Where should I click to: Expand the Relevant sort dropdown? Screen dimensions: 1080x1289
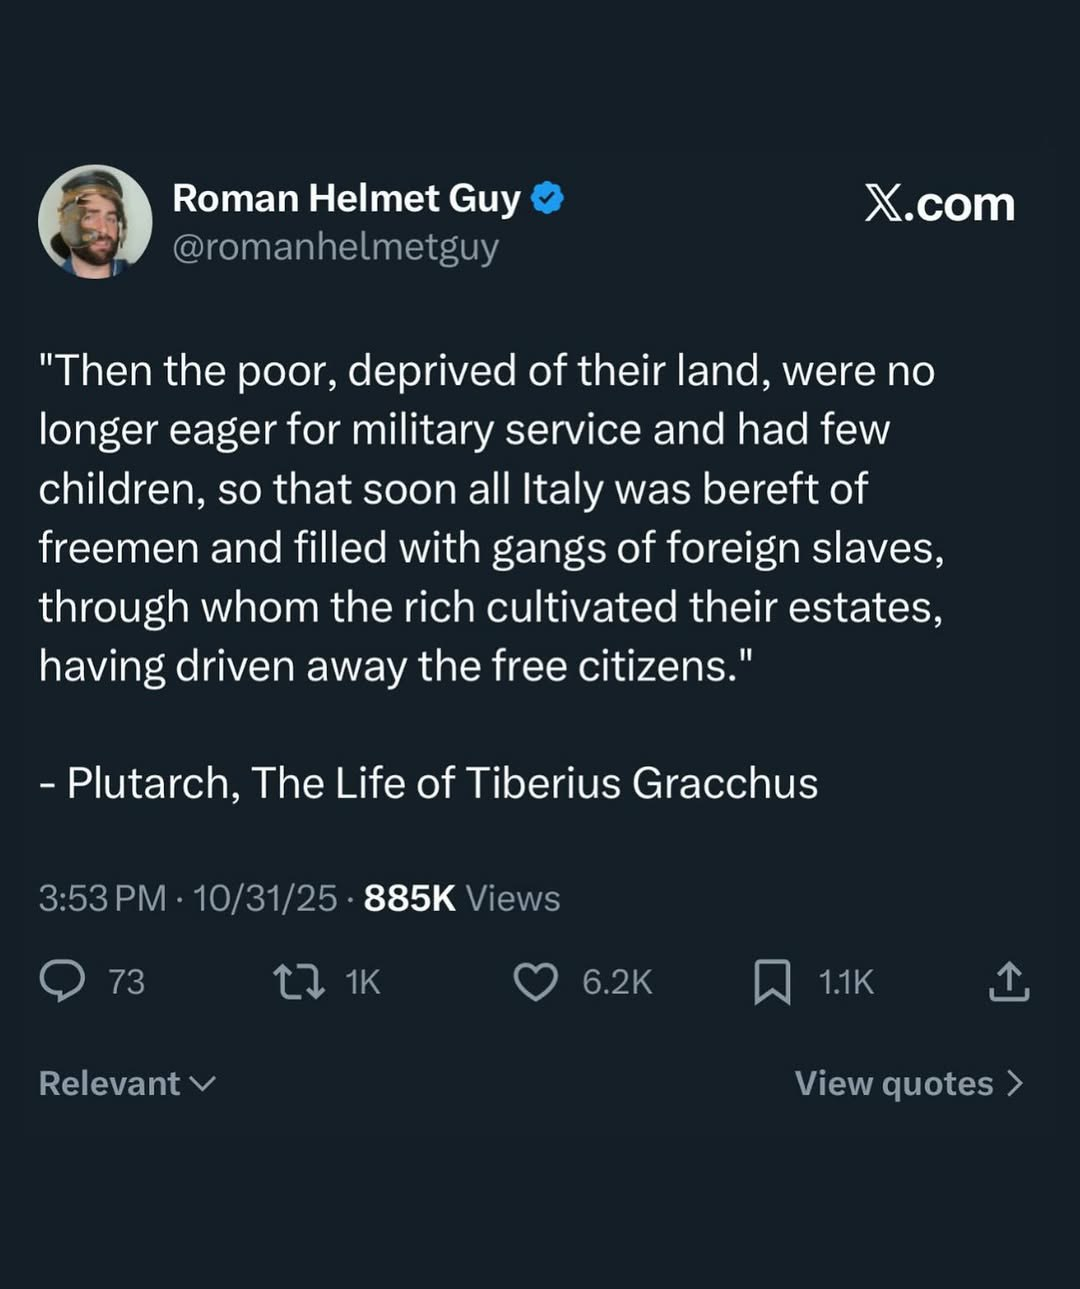point(127,1083)
